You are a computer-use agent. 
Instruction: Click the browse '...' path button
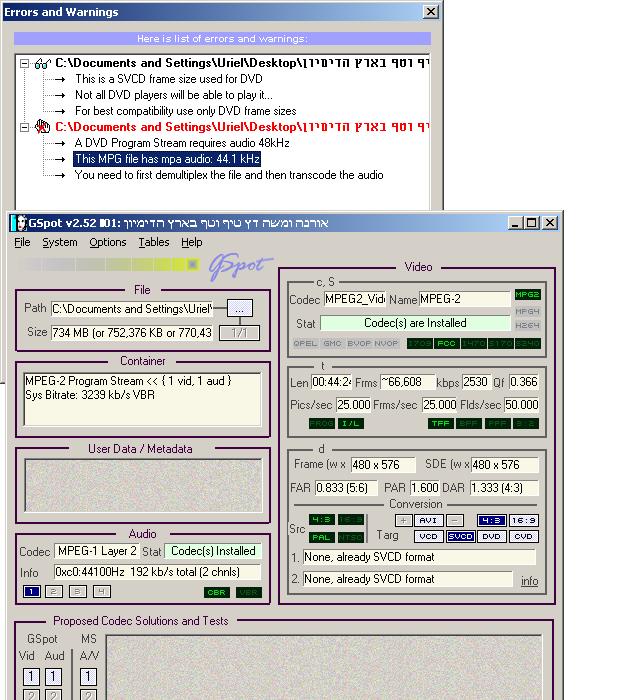(240, 308)
